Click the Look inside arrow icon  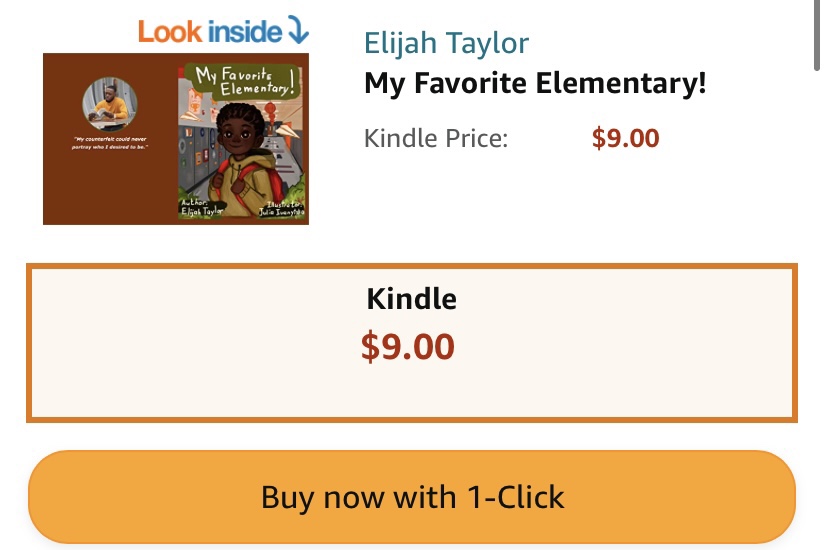click(x=297, y=31)
